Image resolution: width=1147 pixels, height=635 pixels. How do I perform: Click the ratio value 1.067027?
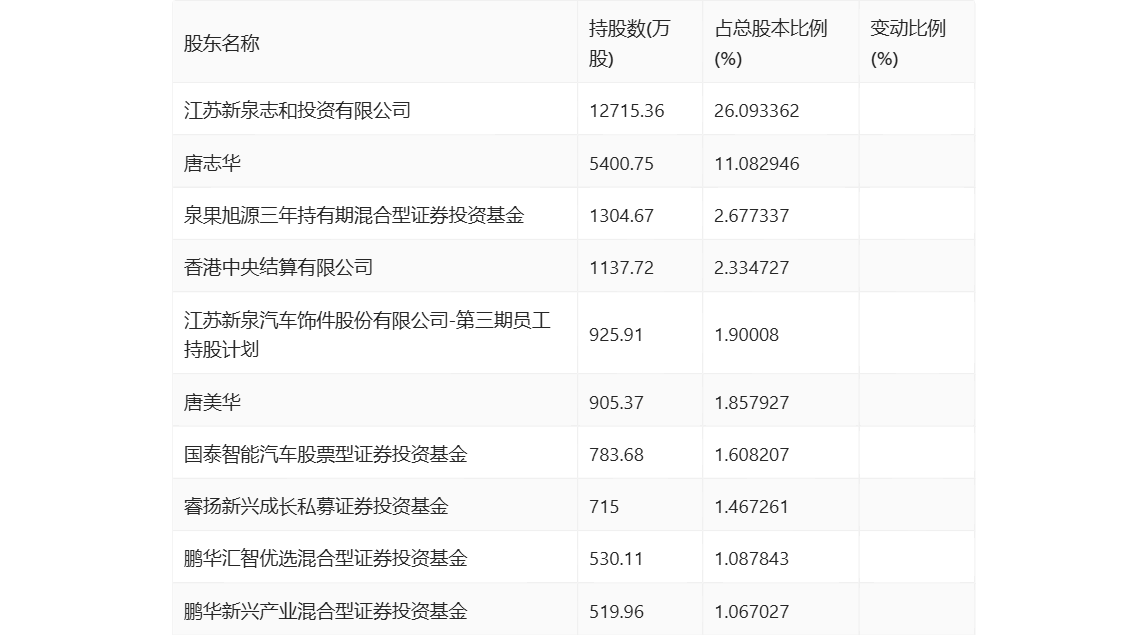(x=751, y=612)
